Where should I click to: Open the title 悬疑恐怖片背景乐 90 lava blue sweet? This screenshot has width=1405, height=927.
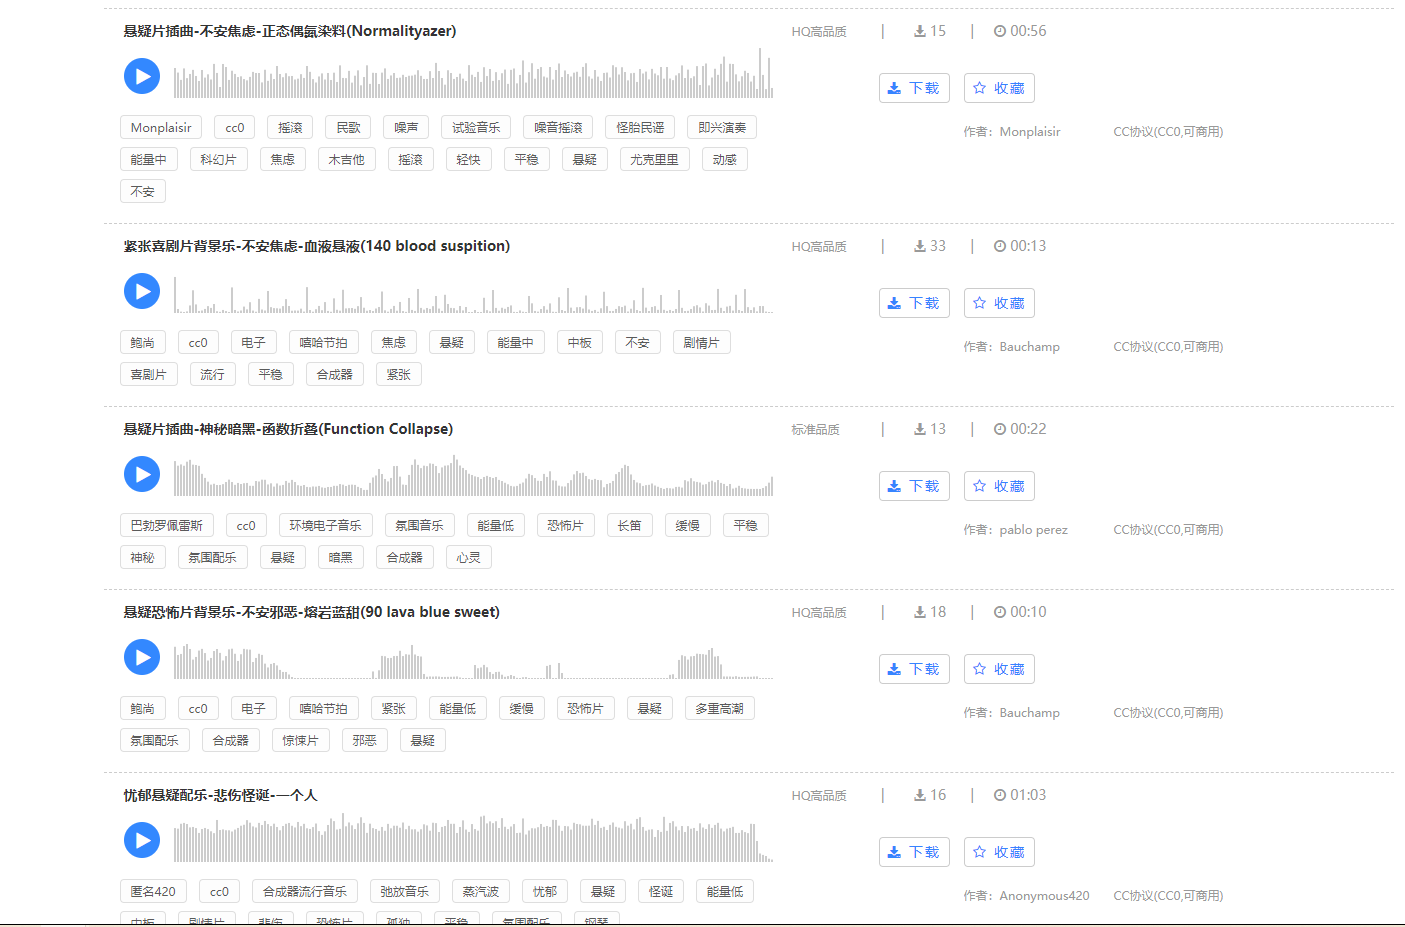tap(311, 612)
